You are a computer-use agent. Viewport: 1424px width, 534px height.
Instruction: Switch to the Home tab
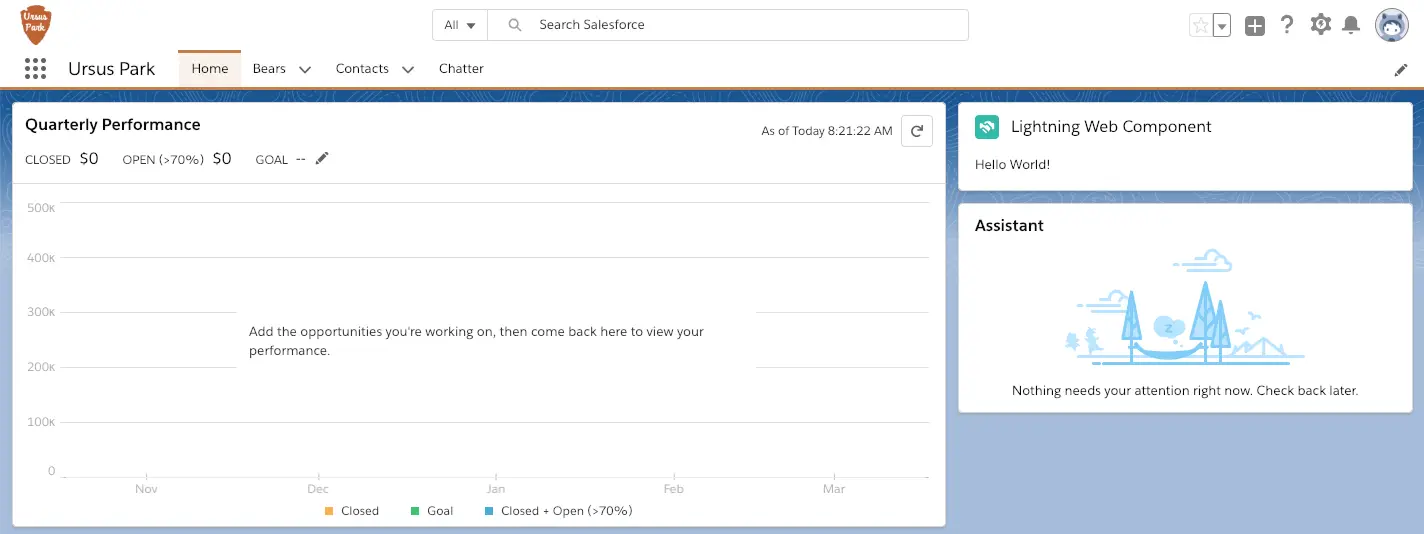(210, 69)
